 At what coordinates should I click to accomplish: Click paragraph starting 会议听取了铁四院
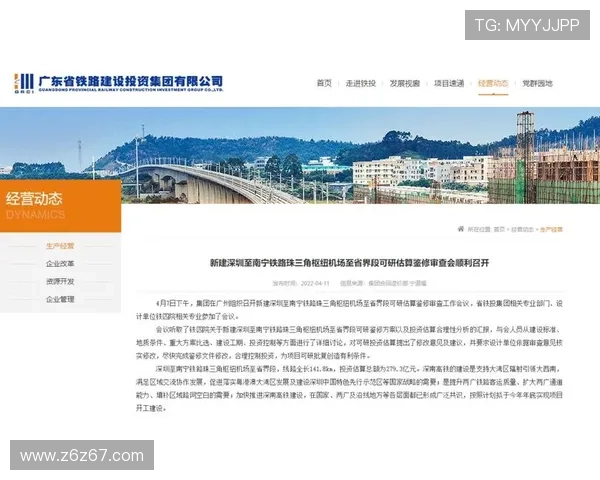tap(349, 343)
